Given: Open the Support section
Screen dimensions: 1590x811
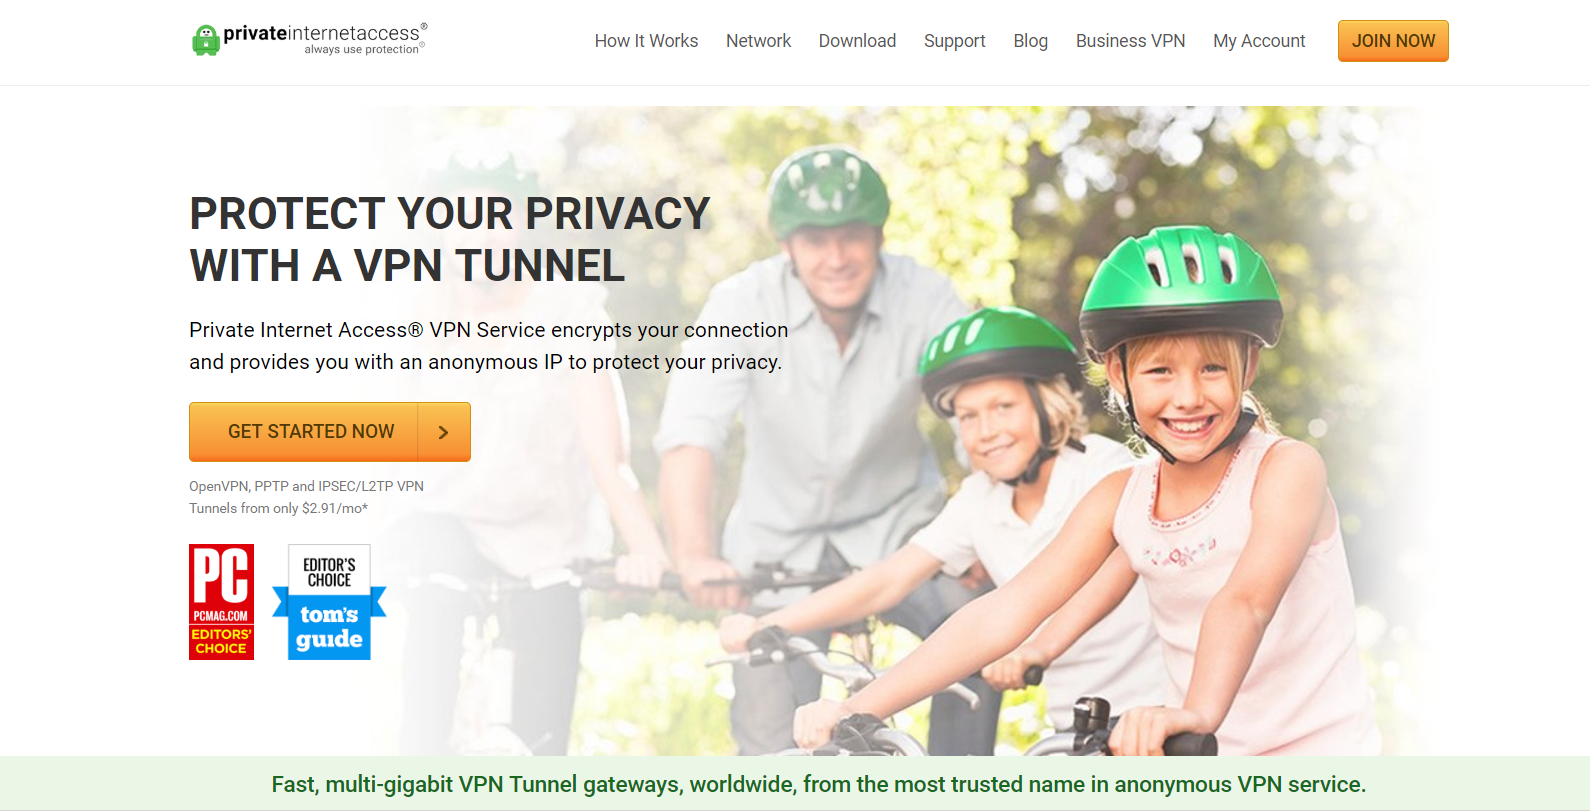Looking at the screenshot, I should (954, 41).
